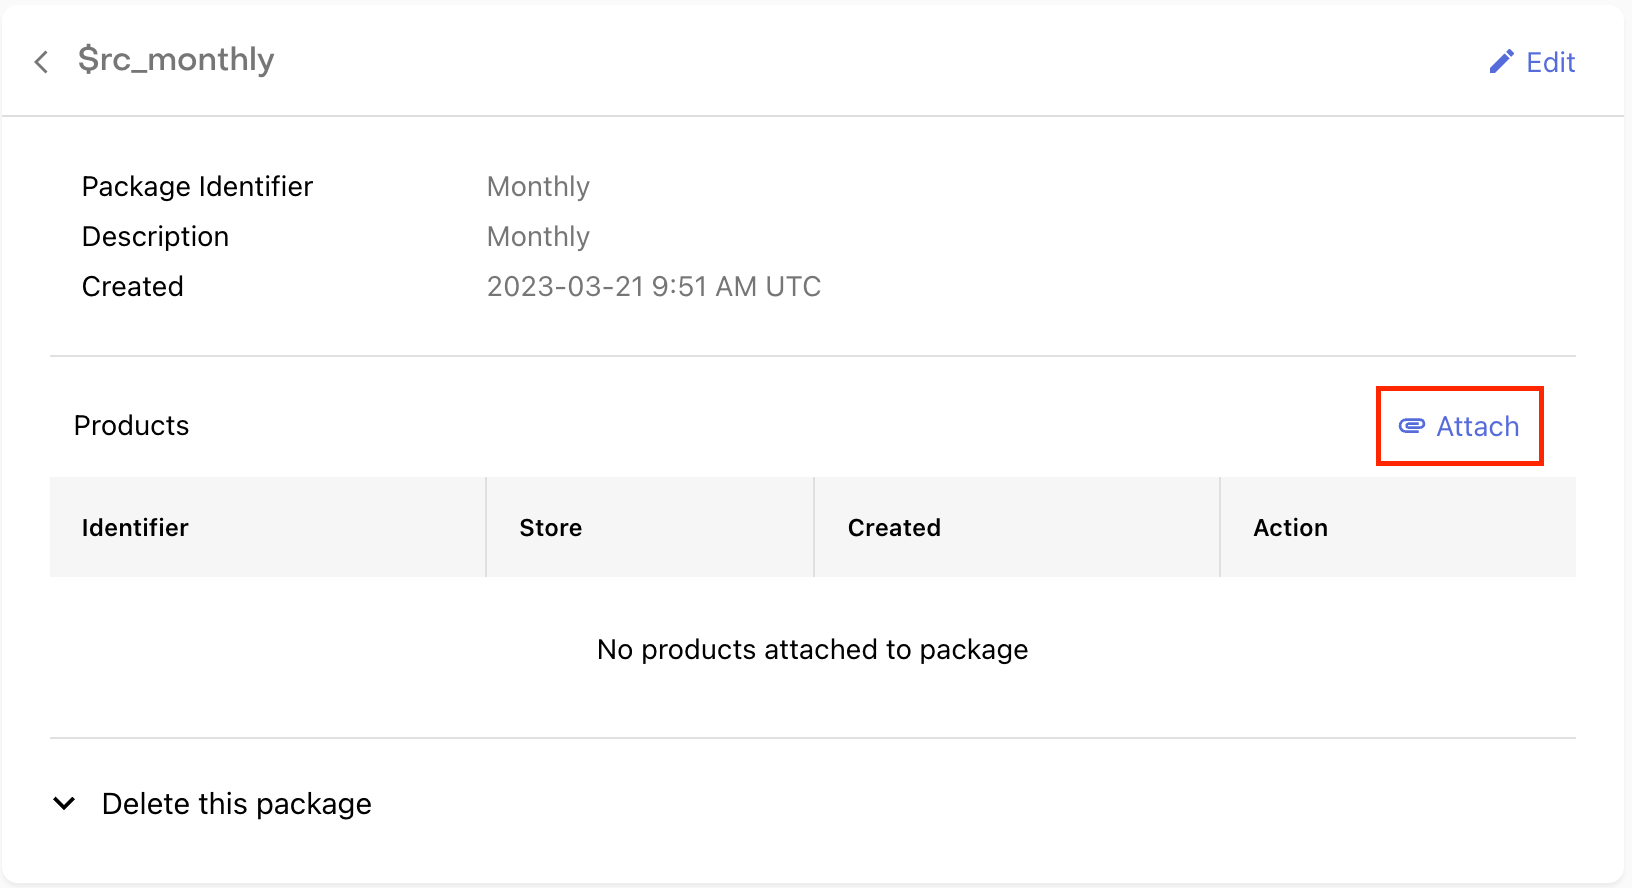Screen dimensions: 1632x888
Task: Click the Created label above the Products section
Action: pos(132,287)
